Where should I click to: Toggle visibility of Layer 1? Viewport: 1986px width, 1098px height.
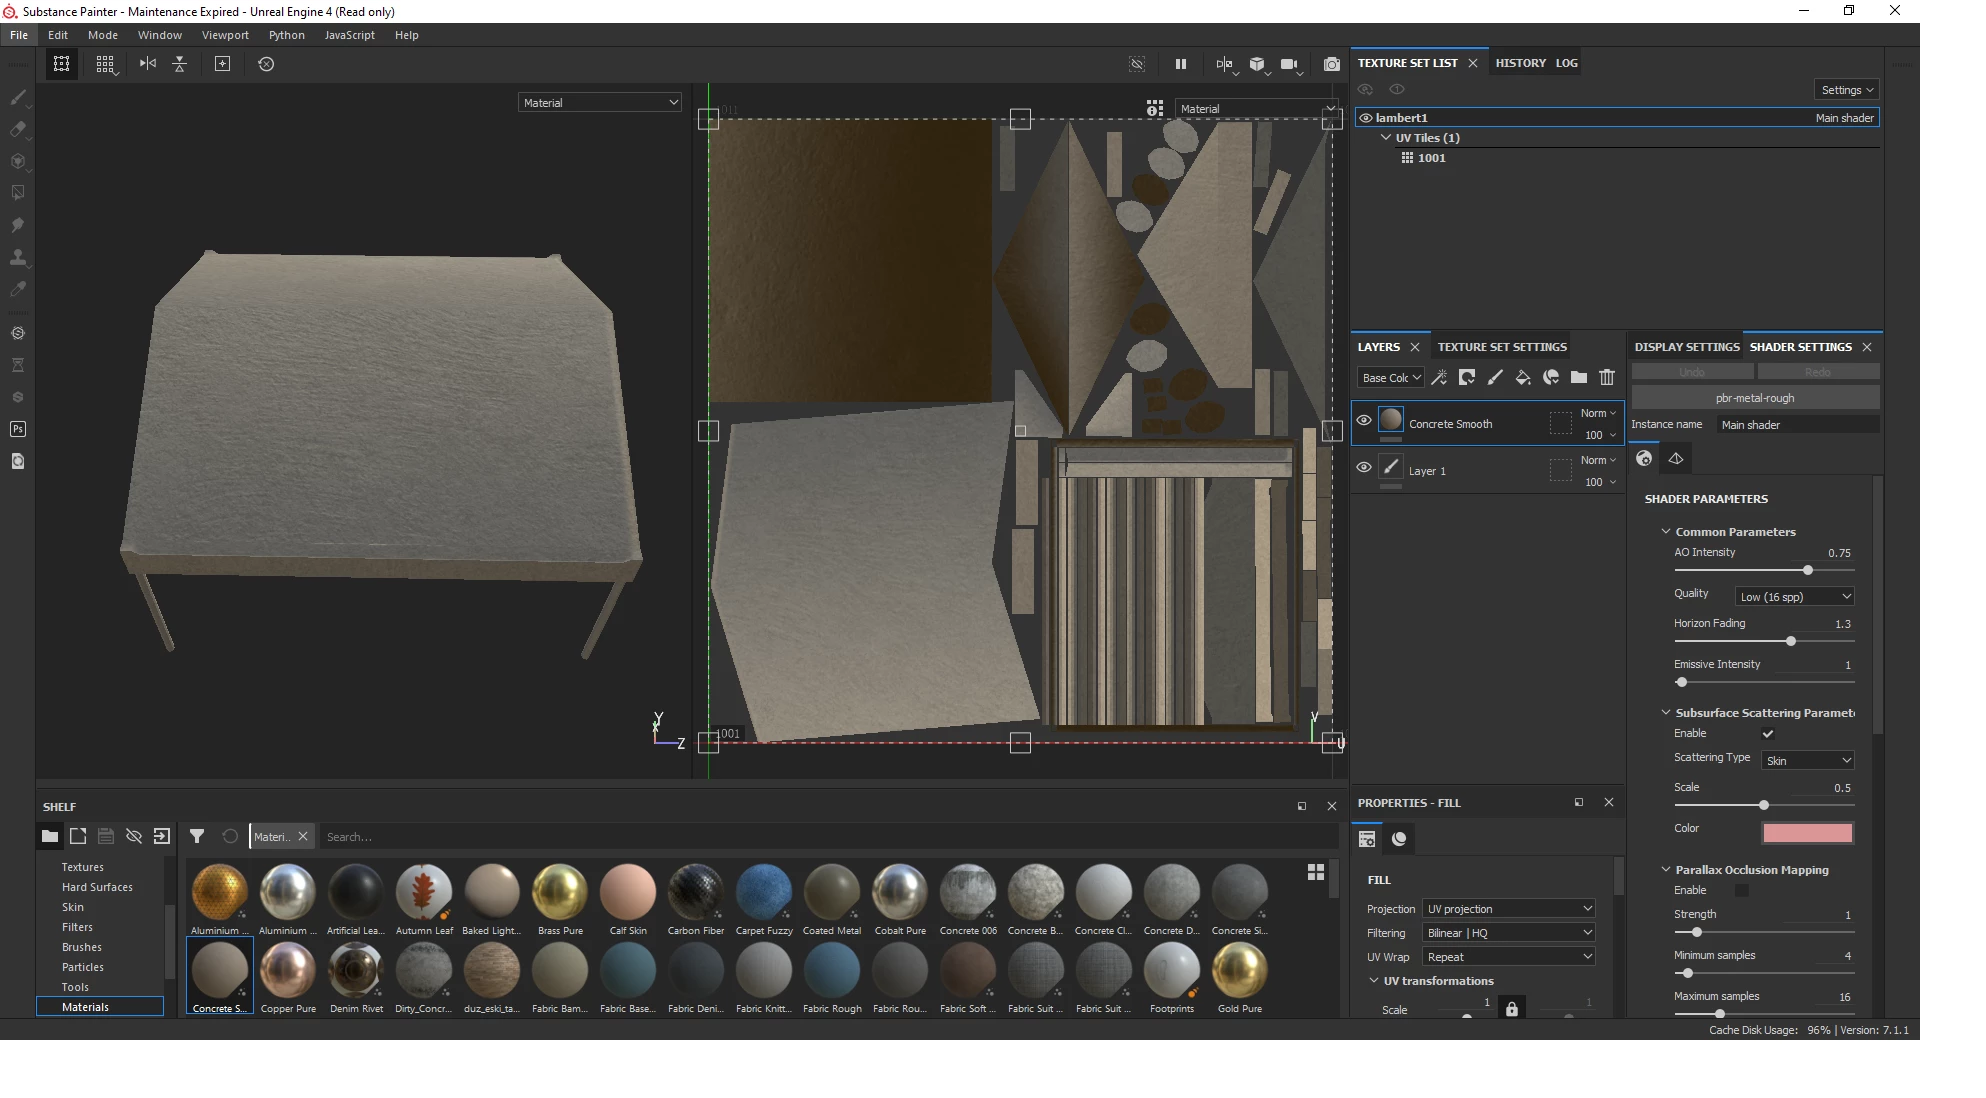coord(1363,468)
